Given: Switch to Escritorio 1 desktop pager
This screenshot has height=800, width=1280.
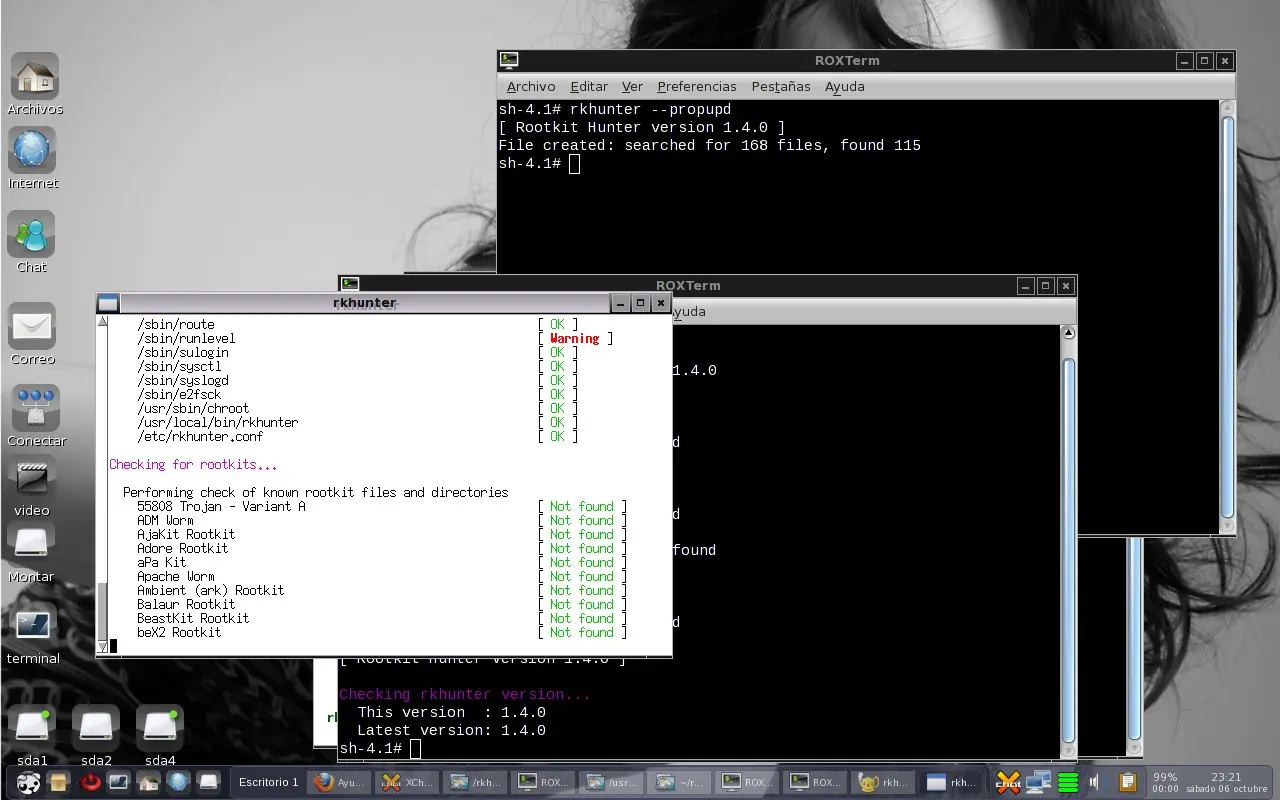Looking at the screenshot, I should 268,782.
